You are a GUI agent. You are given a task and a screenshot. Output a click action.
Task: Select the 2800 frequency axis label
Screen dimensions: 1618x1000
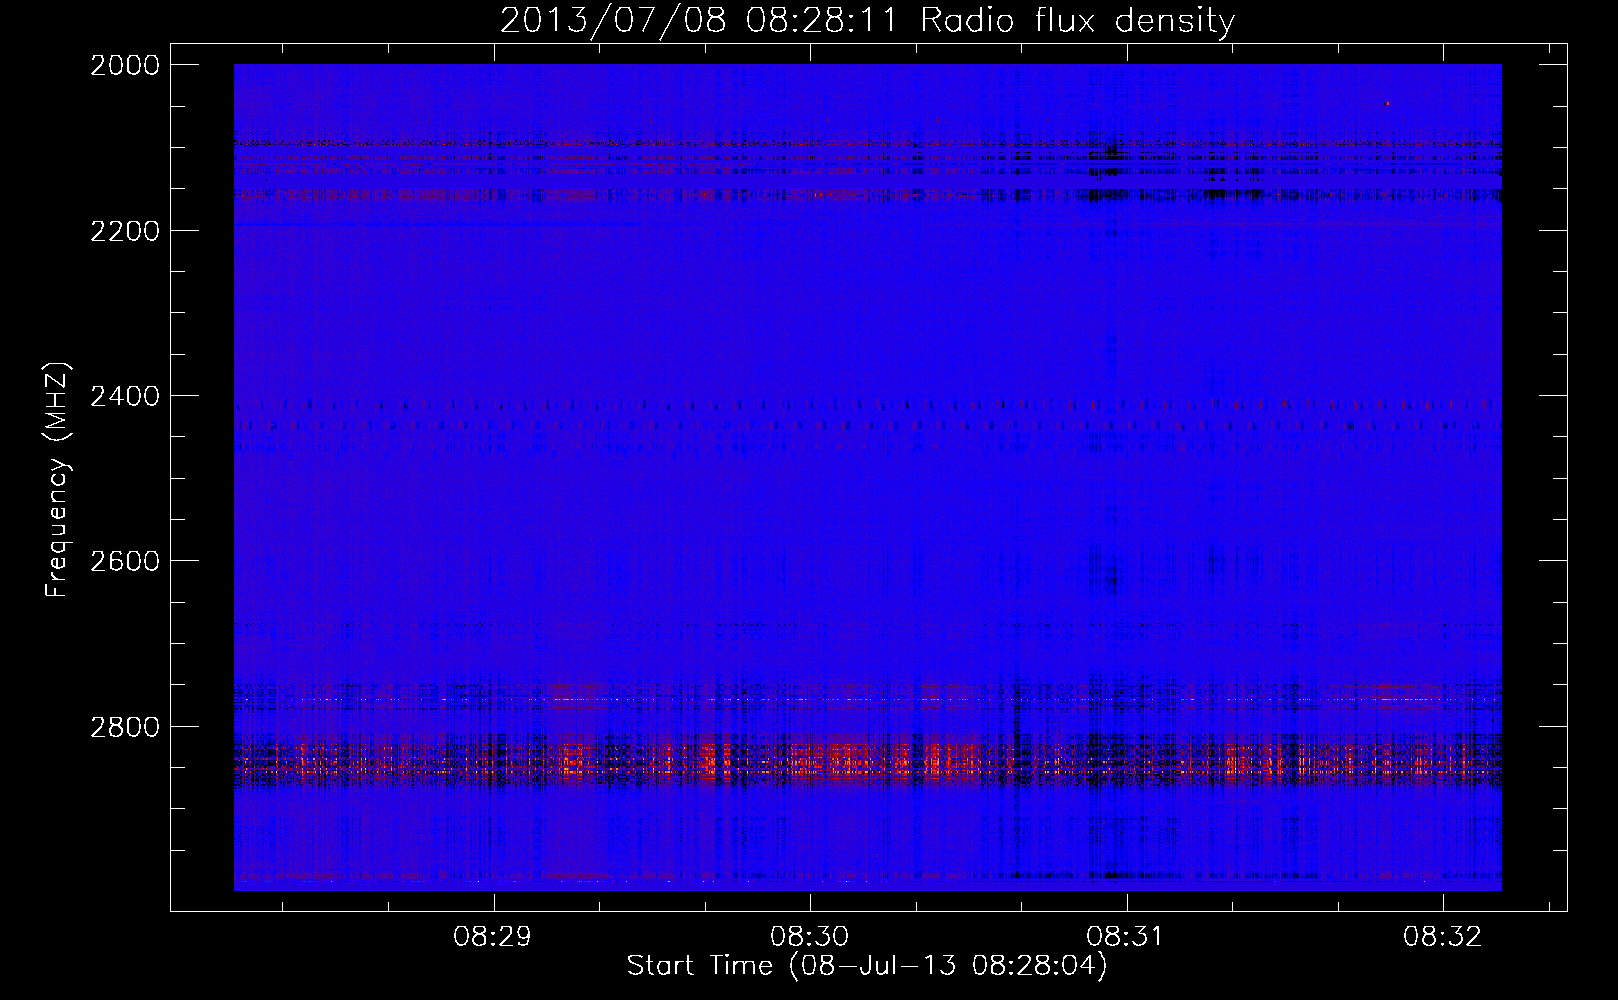(125, 726)
